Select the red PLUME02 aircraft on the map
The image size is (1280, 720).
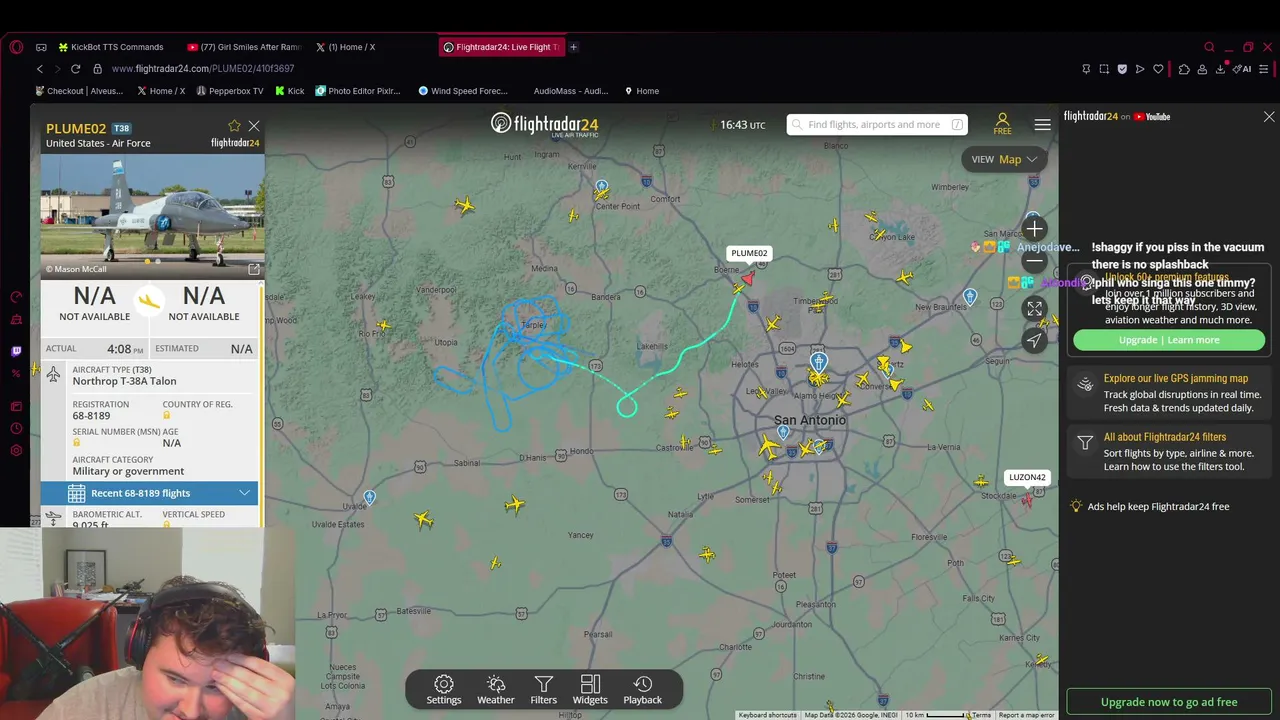pyautogui.click(x=747, y=278)
